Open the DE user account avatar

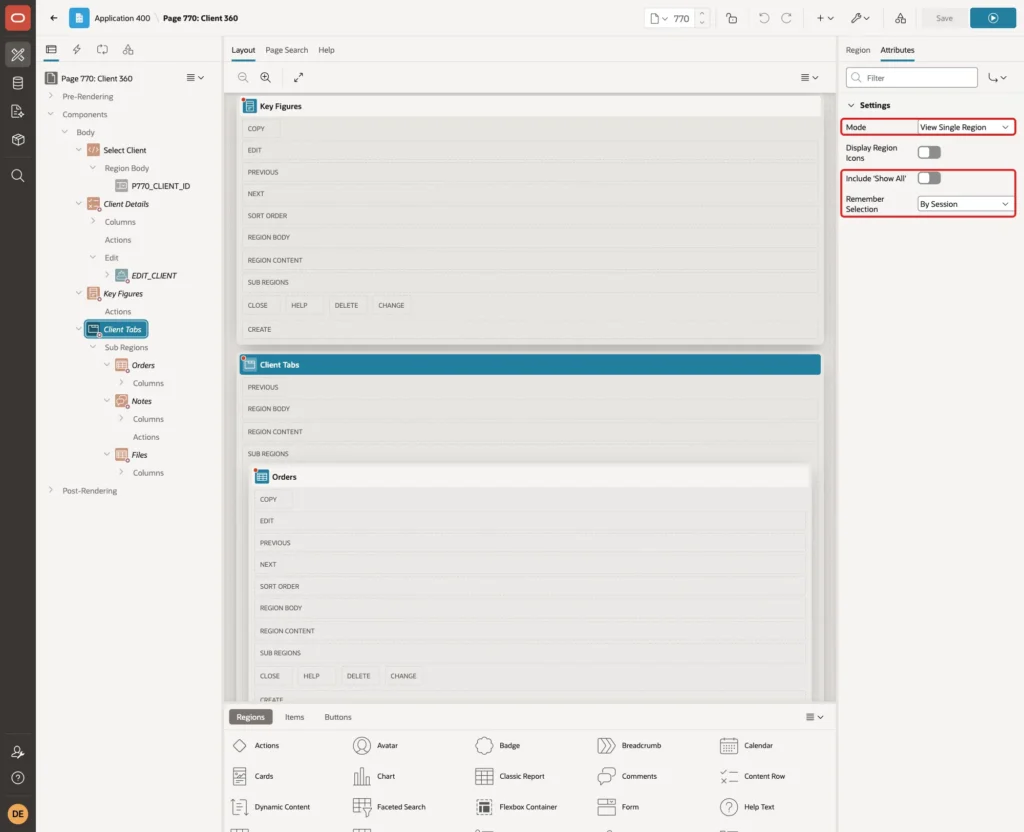click(18, 814)
